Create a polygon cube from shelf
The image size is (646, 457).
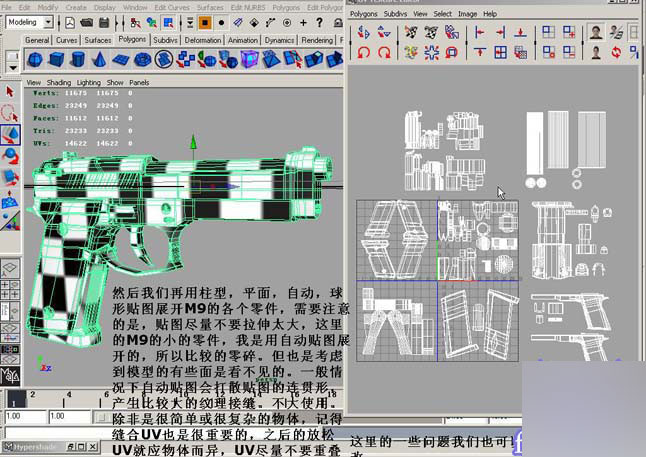(x=56, y=60)
